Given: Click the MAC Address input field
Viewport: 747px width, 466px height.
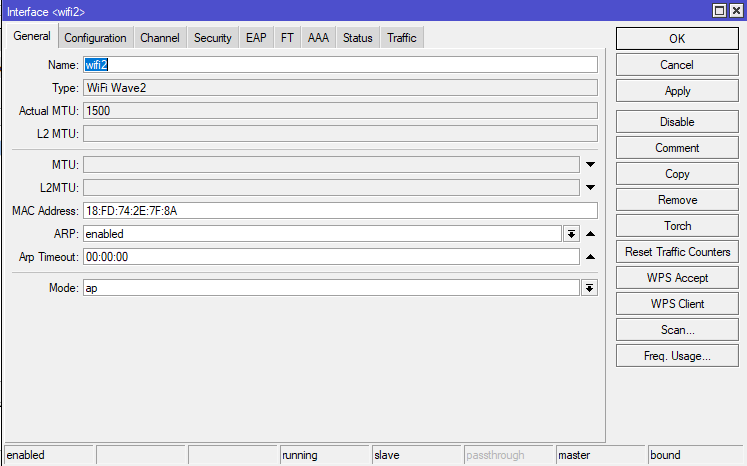Looking at the screenshot, I should [340, 210].
